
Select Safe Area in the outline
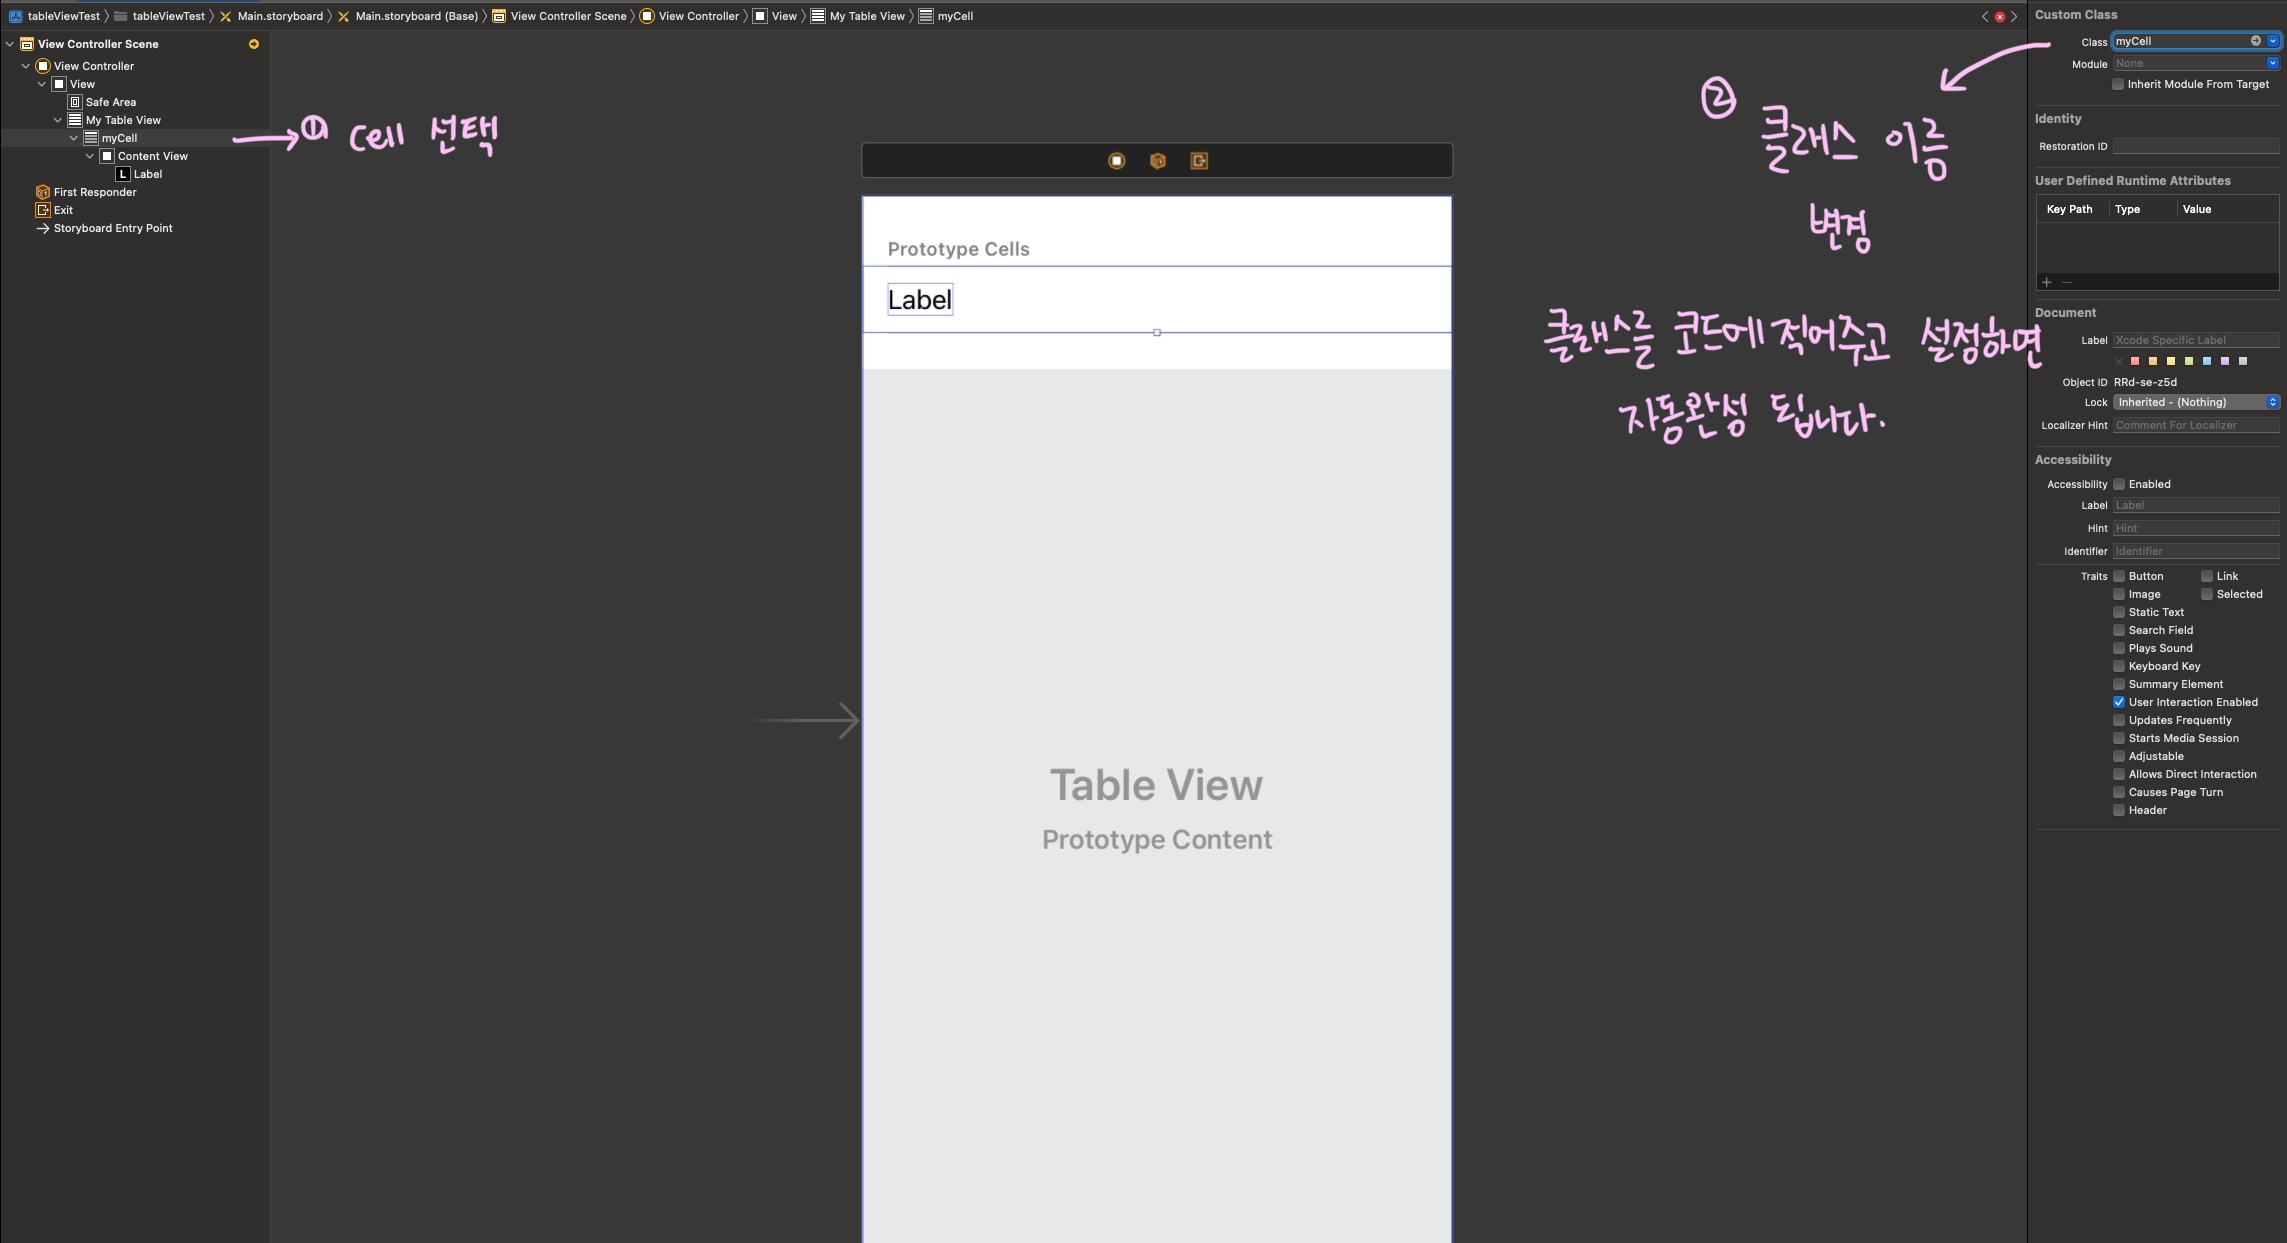coord(110,102)
